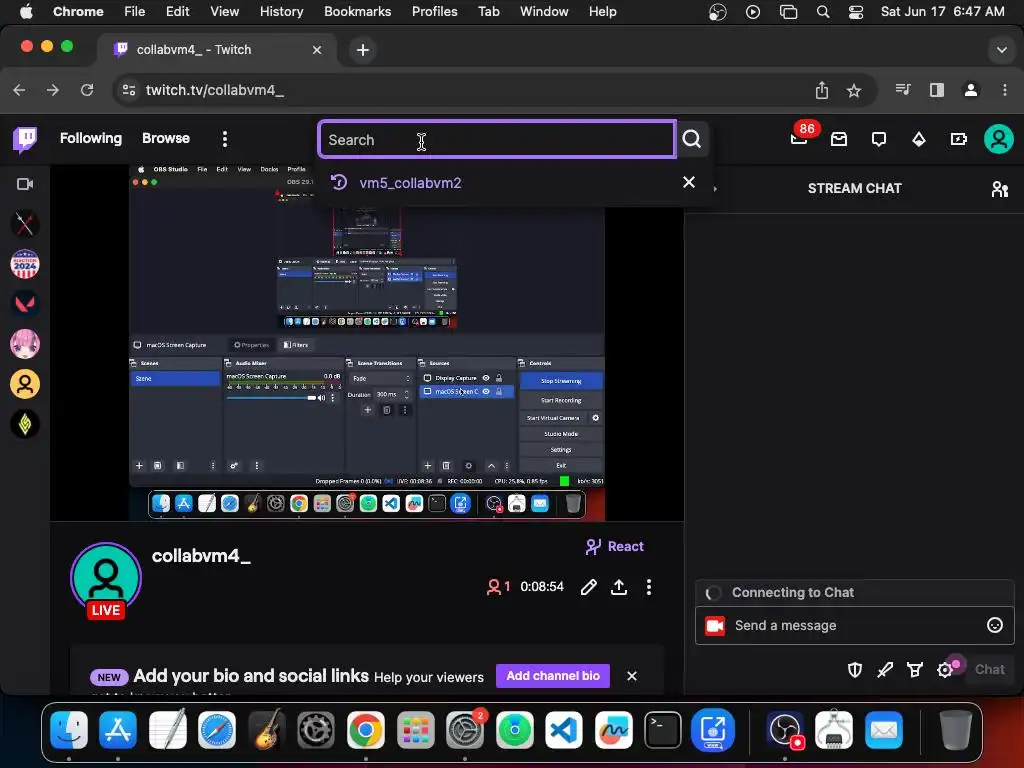The image size is (1024, 768).
Task: Launch Visual Studio Code from Dock
Action: point(563,729)
